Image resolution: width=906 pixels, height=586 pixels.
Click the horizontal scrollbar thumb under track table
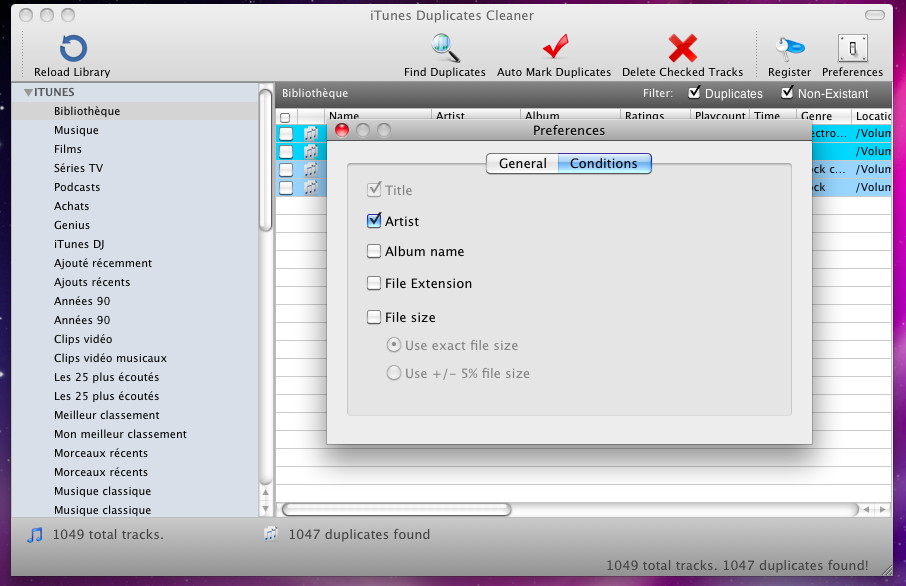tap(396, 510)
